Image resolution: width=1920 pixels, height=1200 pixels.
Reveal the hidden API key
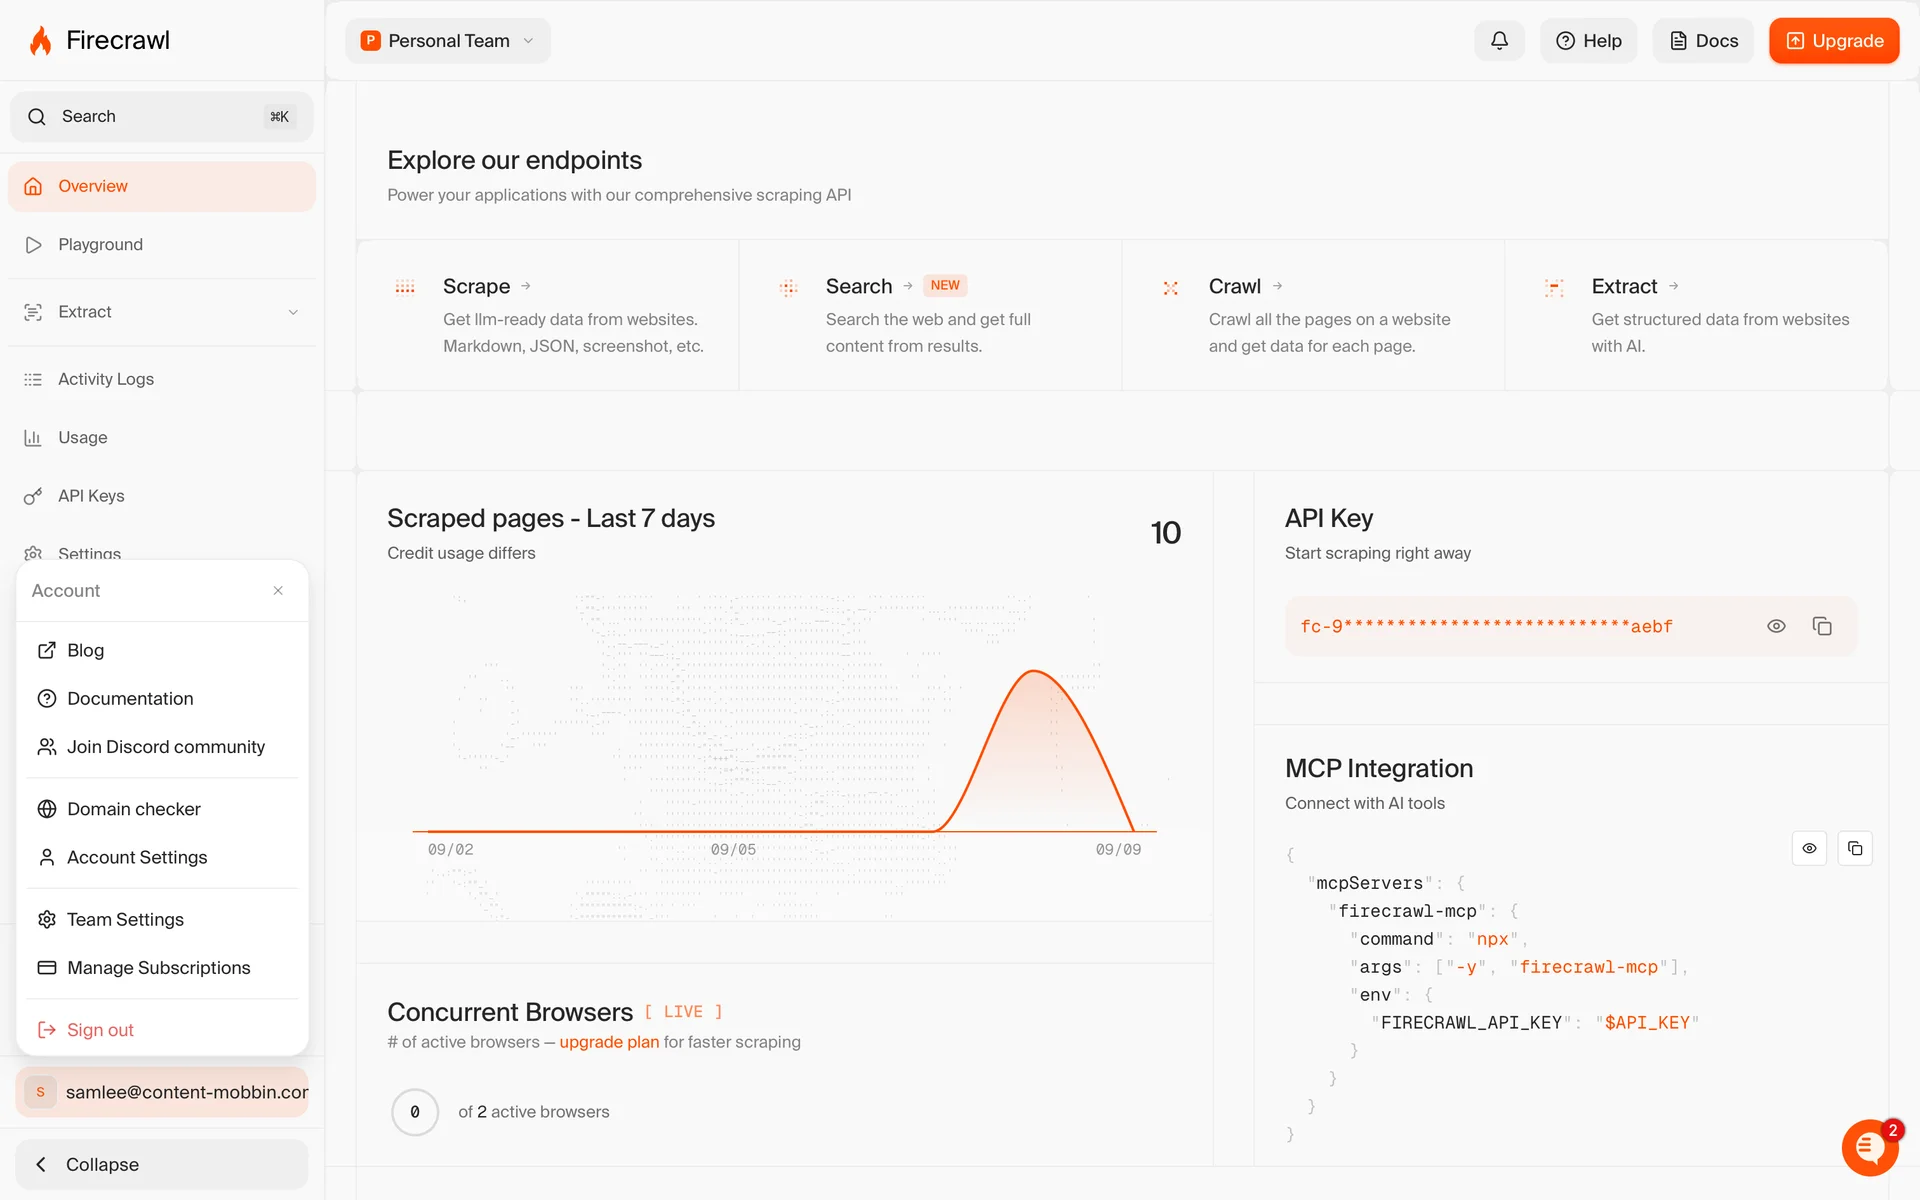[x=1776, y=626]
